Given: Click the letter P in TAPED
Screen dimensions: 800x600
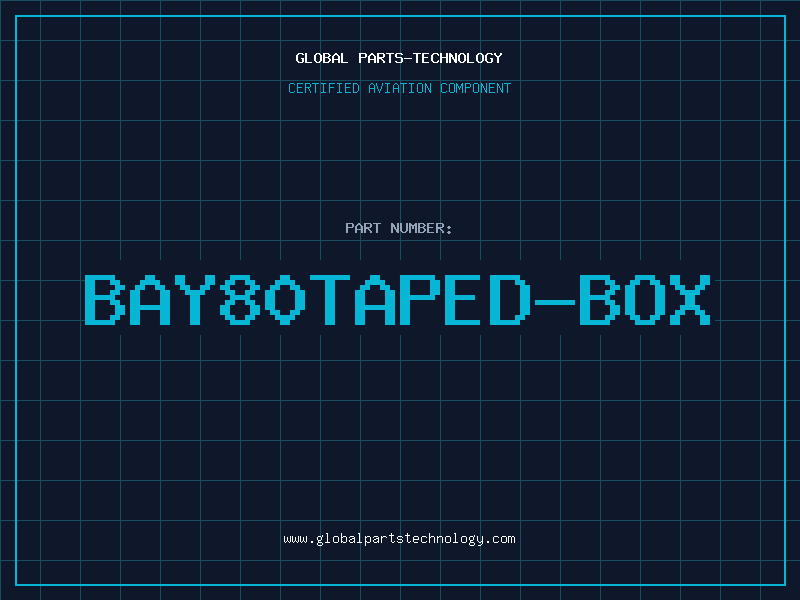Looking at the screenshot, I should (419, 299).
